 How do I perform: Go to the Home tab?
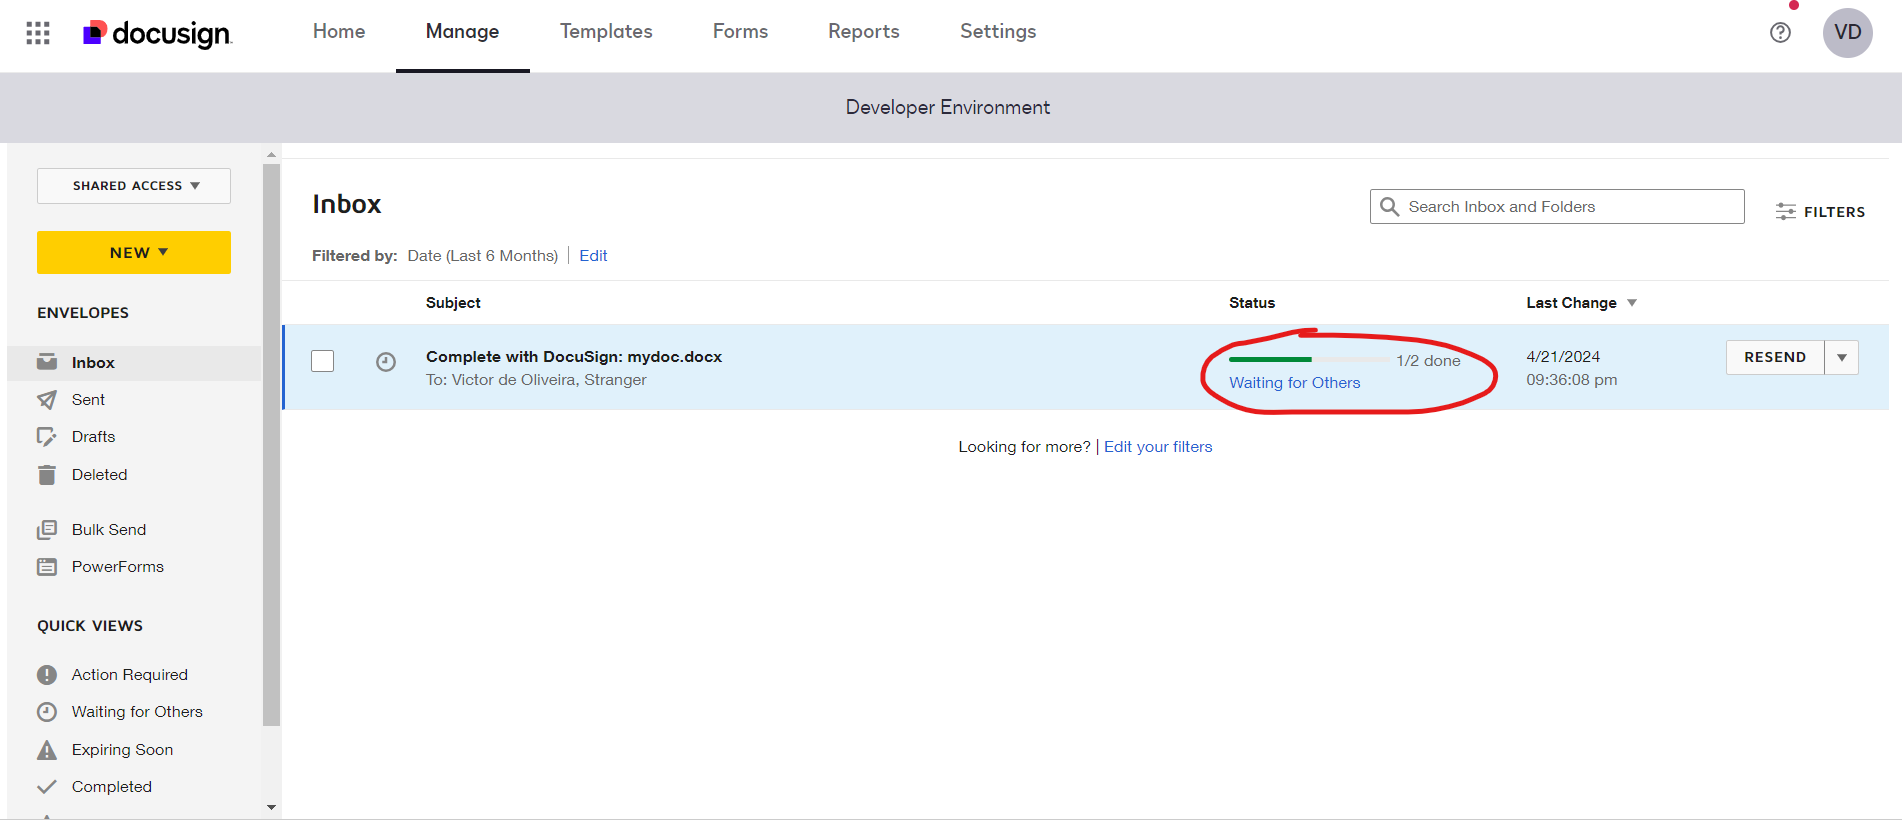pyautogui.click(x=339, y=32)
